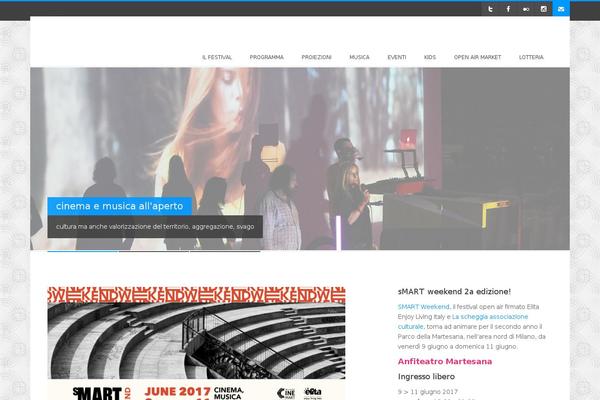The image size is (600, 400).
Task: Navigate to OPEN AIR MARKET
Action: (x=477, y=57)
